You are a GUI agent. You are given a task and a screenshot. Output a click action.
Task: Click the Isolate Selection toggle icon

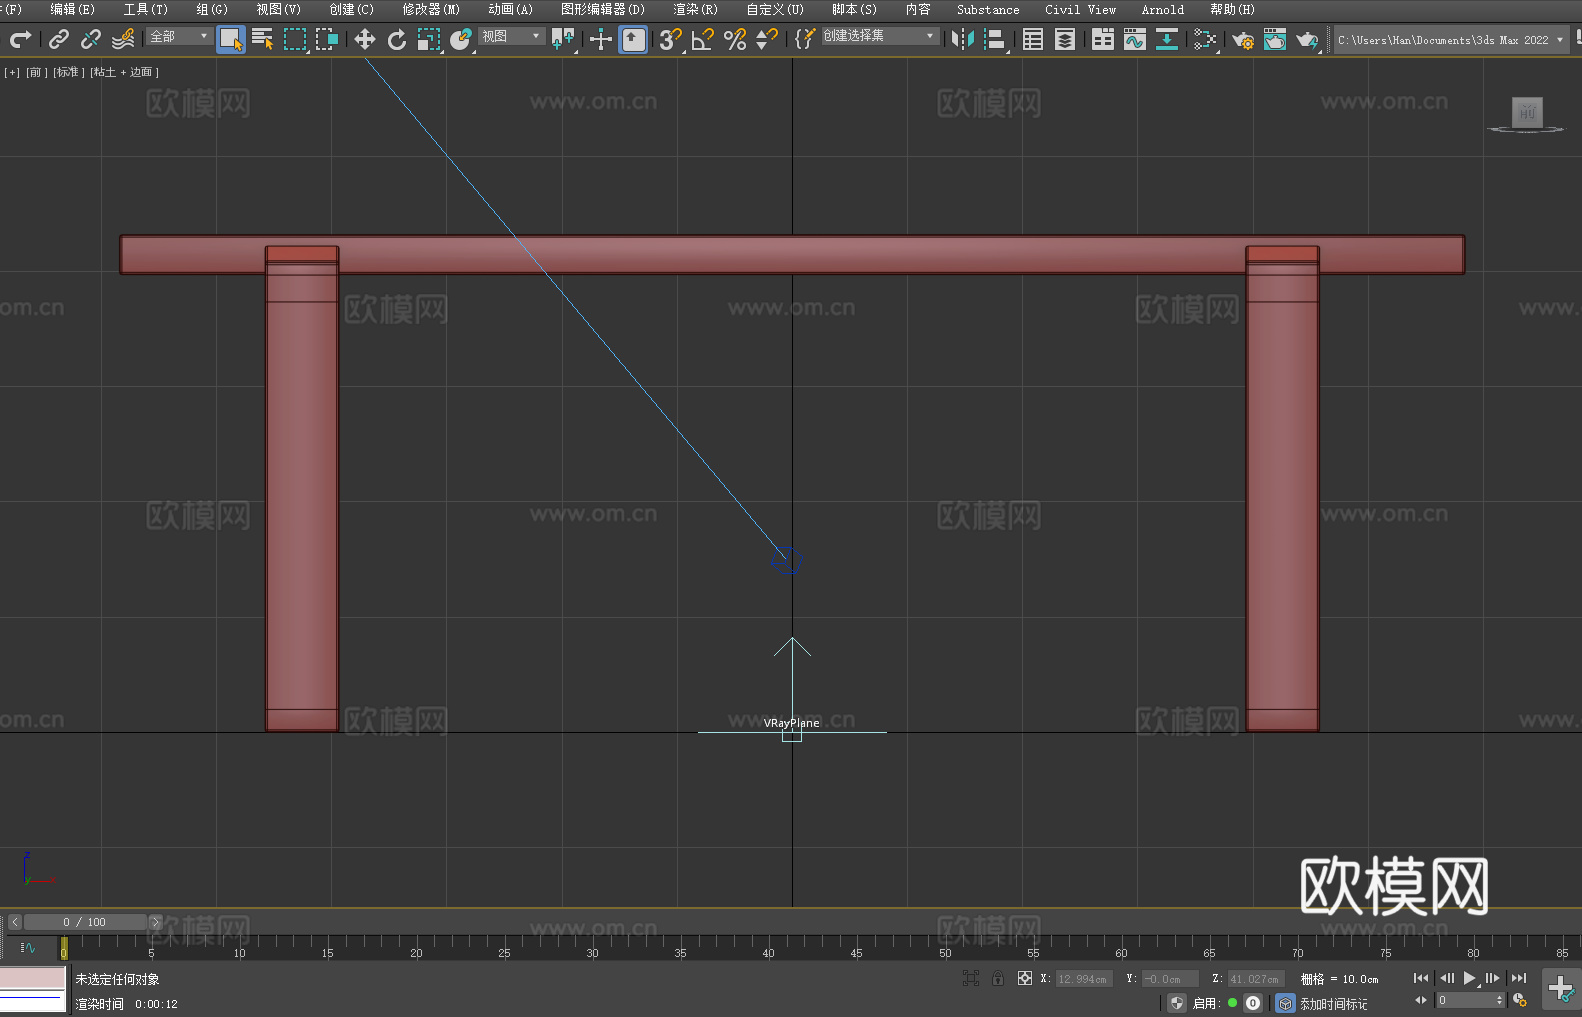coord(971,978)
